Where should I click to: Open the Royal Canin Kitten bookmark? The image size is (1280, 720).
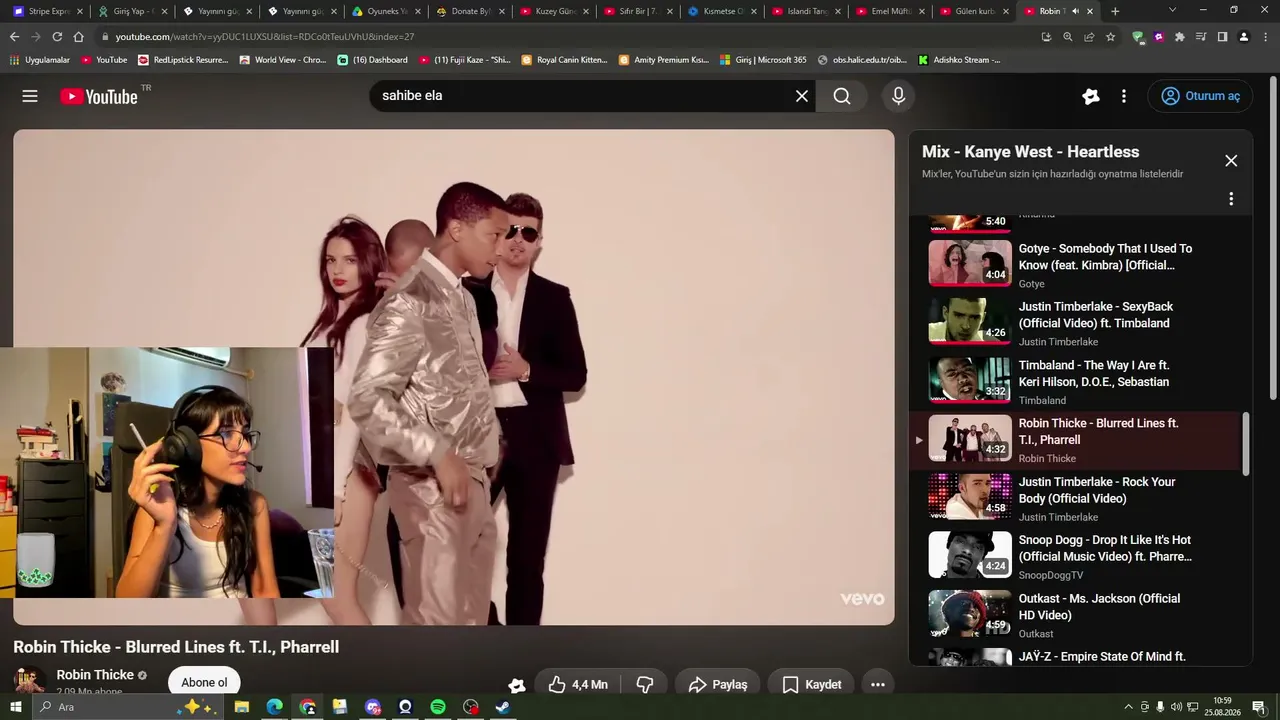(x=565, y=60)
